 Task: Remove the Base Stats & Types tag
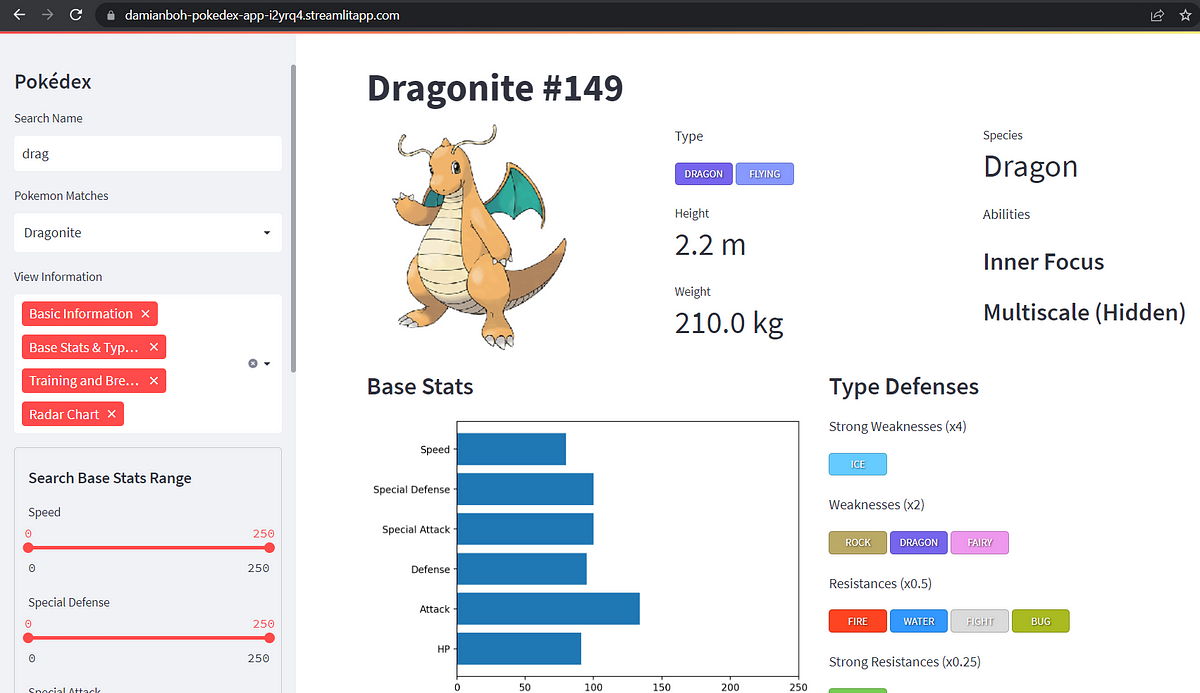153,347
